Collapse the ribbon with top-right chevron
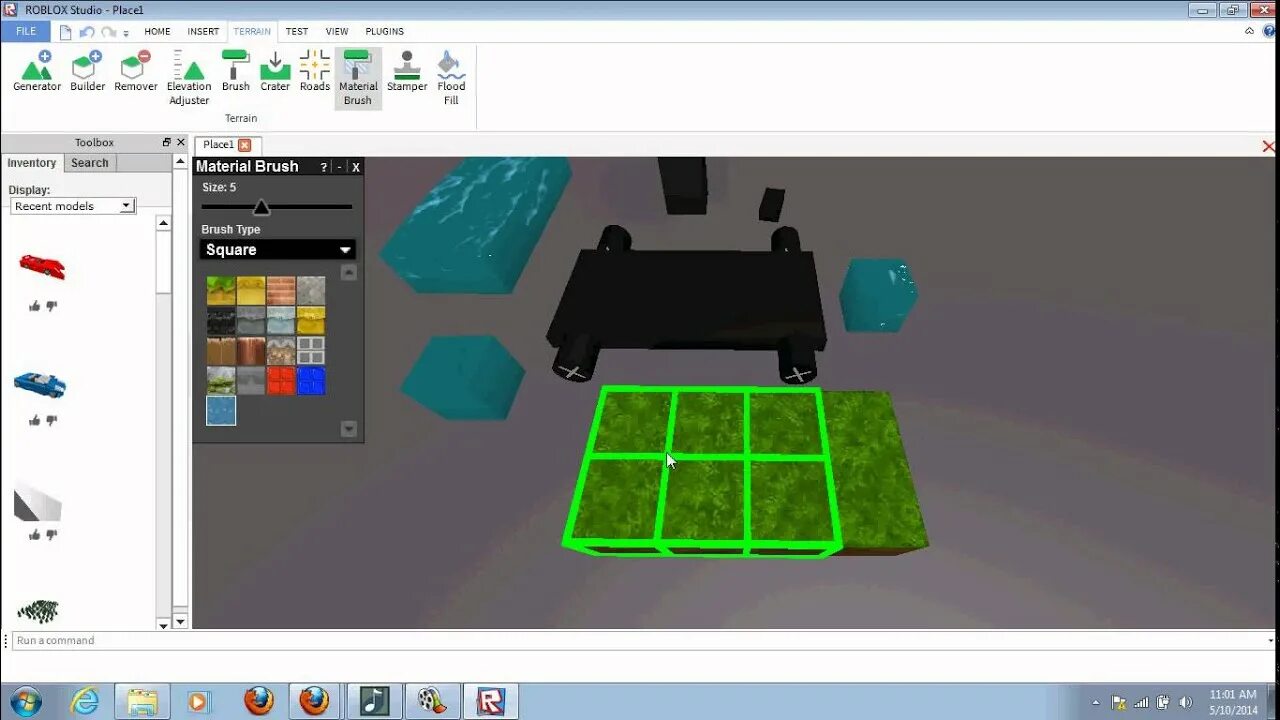Viewport: 1280px width, 720px height. coord(1250,32)
